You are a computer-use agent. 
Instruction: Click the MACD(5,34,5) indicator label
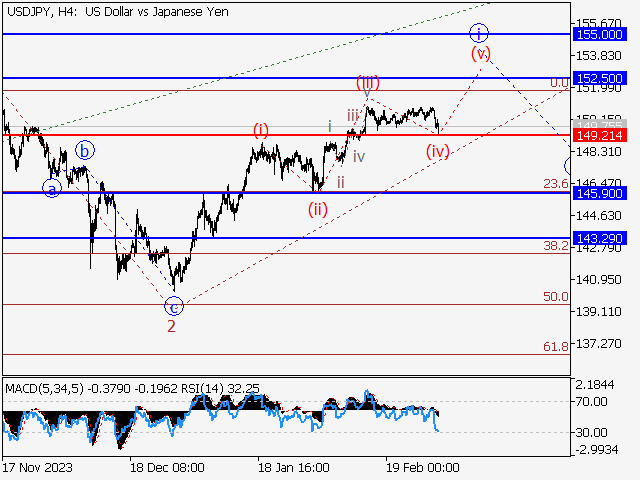coord(44,388)
